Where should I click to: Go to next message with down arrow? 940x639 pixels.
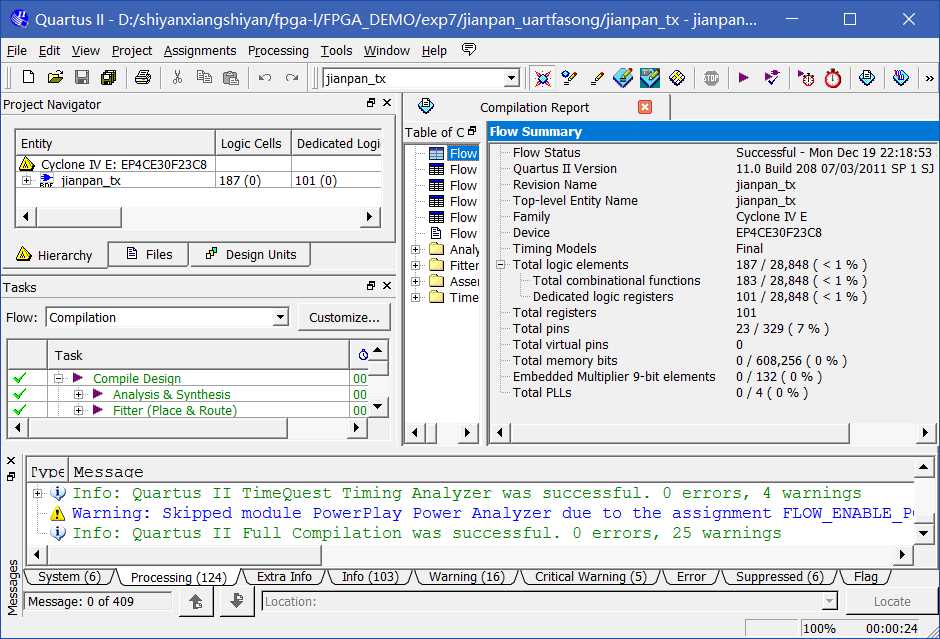tap(237, 601)
